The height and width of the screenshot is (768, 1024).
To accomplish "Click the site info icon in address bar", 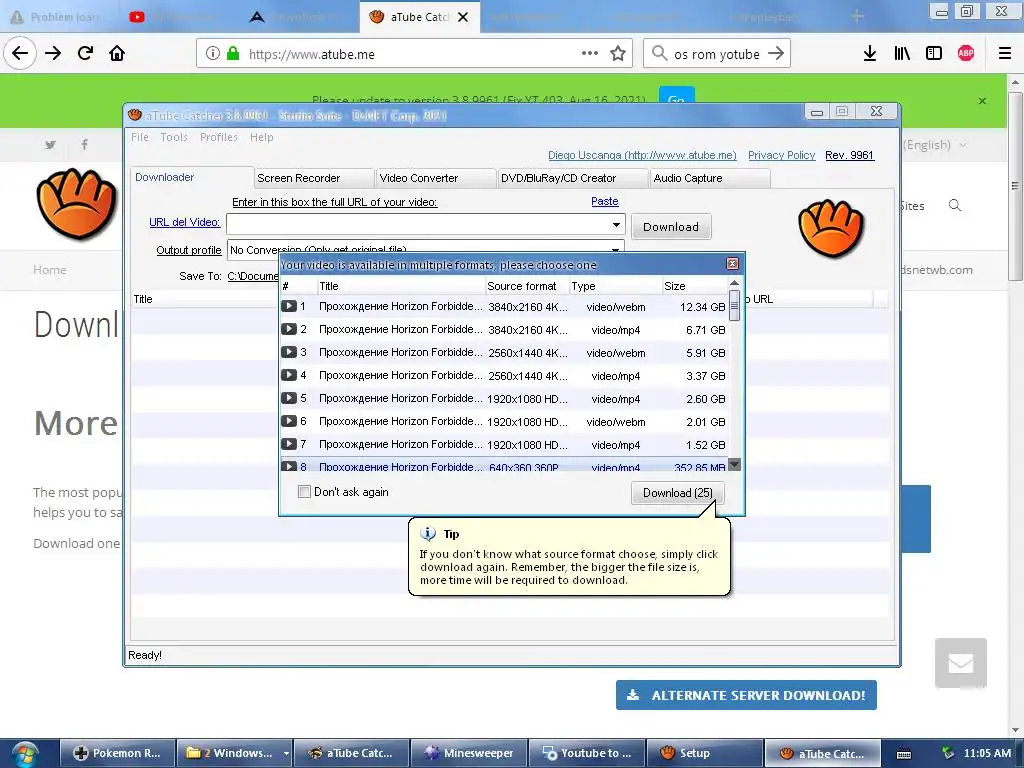I will click(x=213, y=54).
